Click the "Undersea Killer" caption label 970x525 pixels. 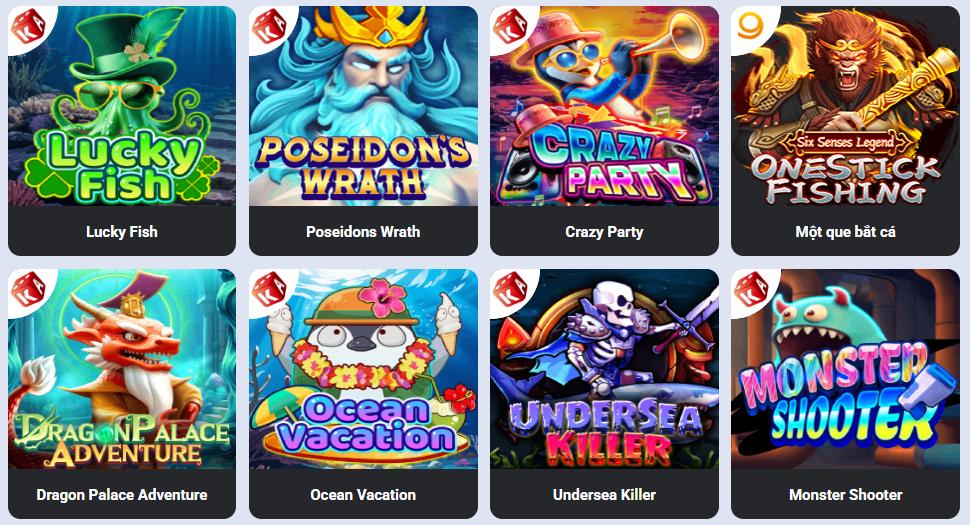(x=604, y=495)
